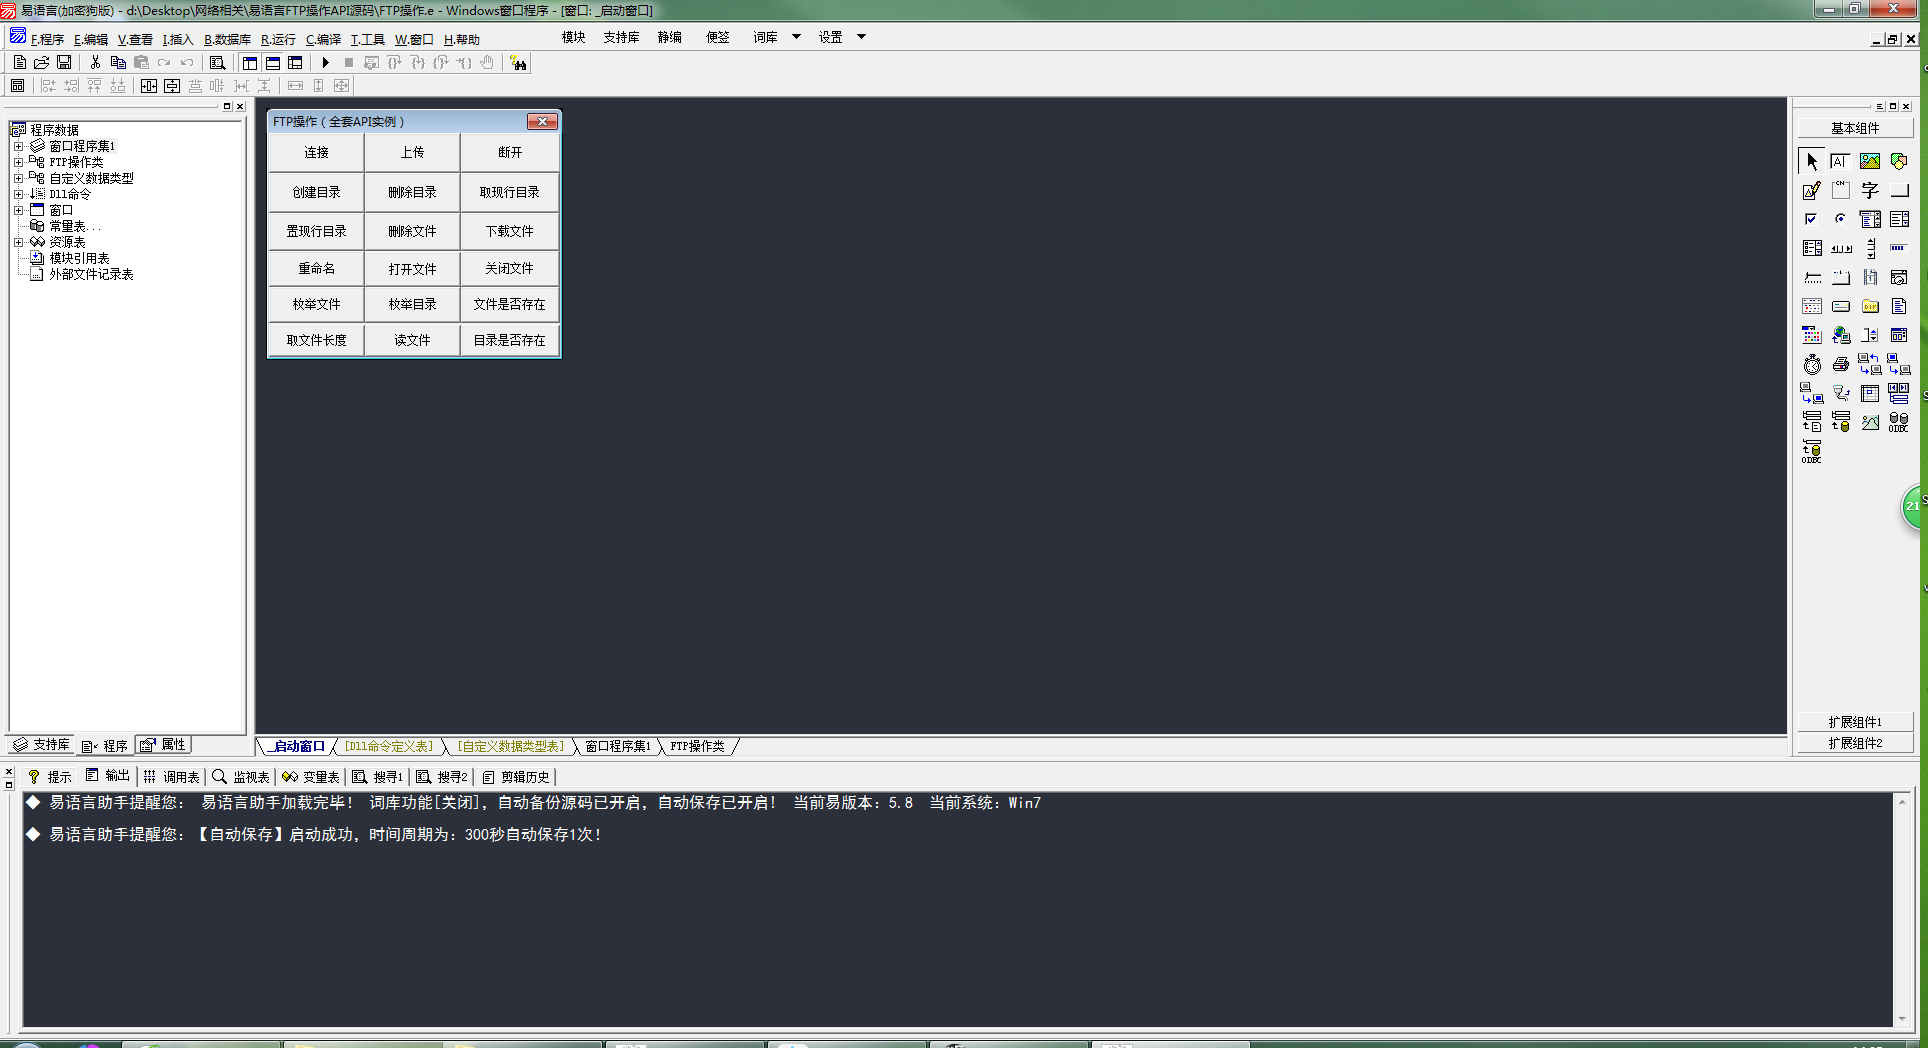
Task: Click the Save floppy disk toolbar icon
Action: pyautogui.click(x=64, y=62)
